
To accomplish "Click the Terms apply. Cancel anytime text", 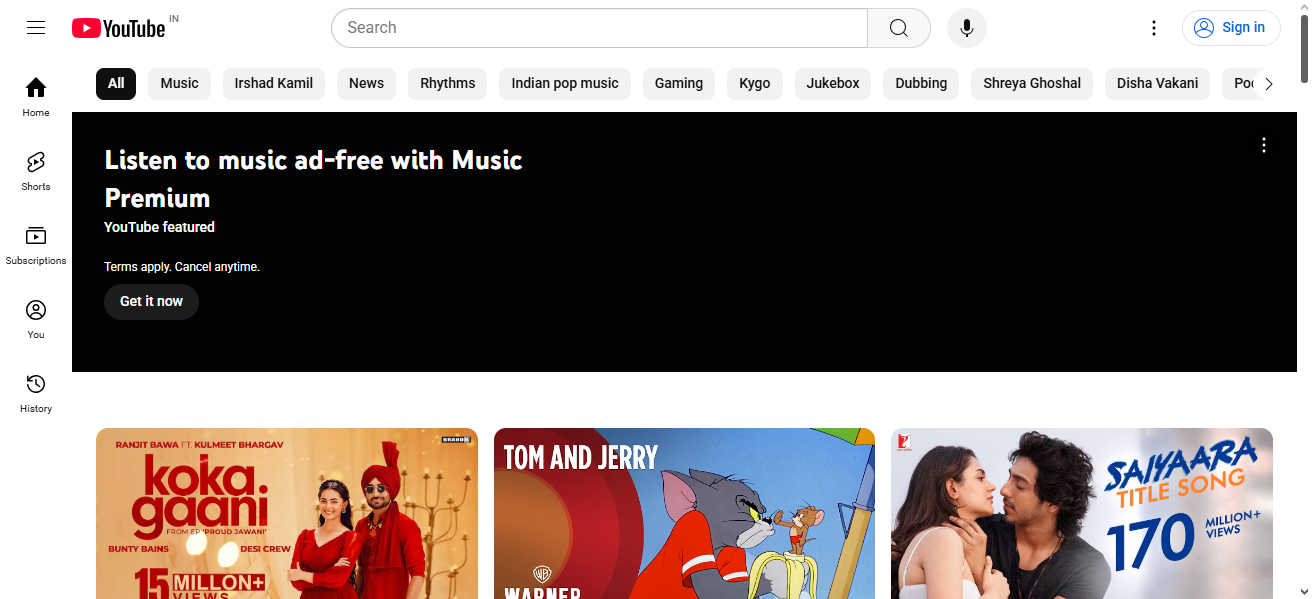I will (x=182, y=267).
